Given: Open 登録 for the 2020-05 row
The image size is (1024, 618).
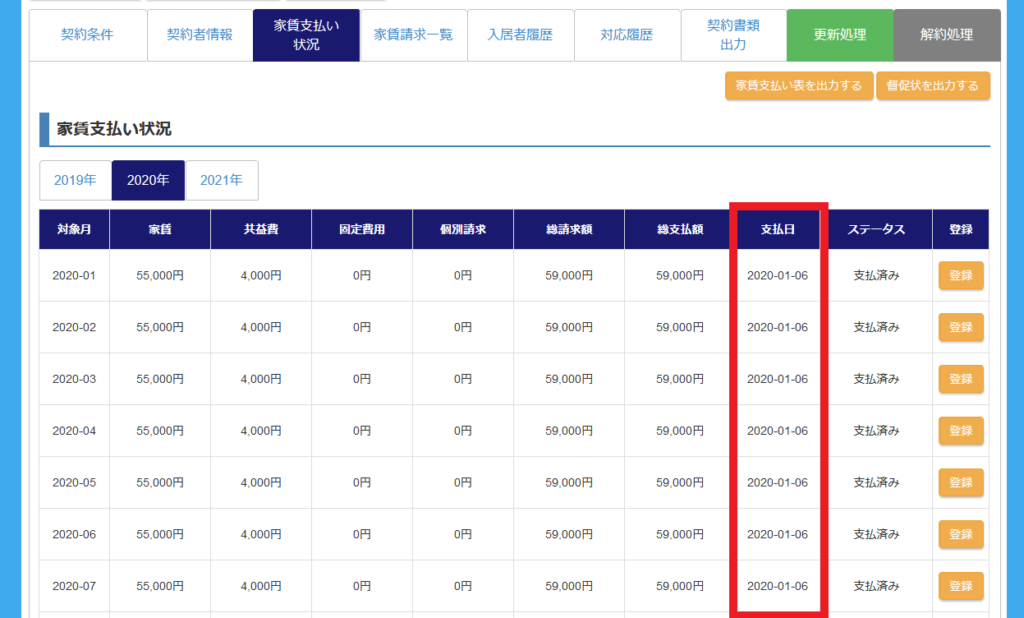Looking at the screenshot, I should (960, 483).
